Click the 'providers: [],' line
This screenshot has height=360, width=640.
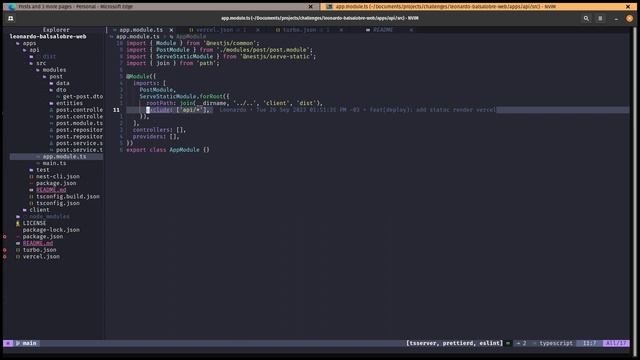pos(156,137)
